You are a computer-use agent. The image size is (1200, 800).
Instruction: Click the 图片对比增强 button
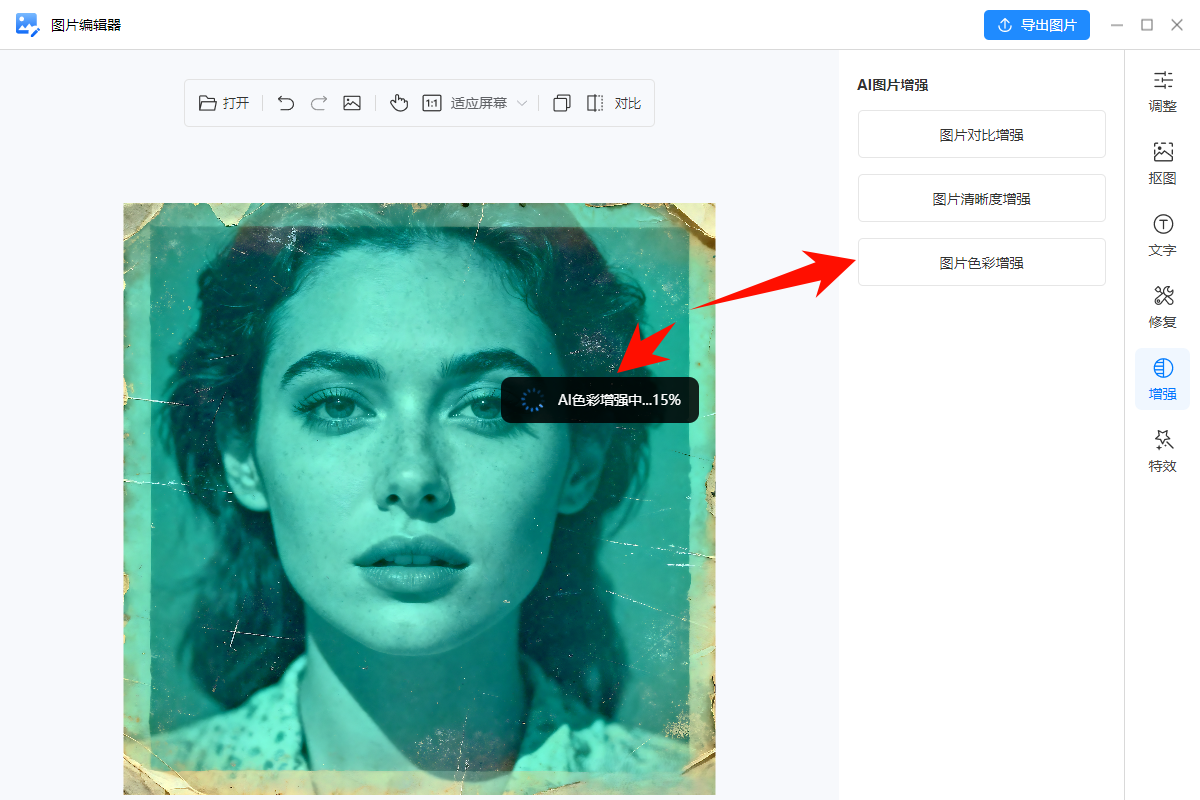[981, 135]
